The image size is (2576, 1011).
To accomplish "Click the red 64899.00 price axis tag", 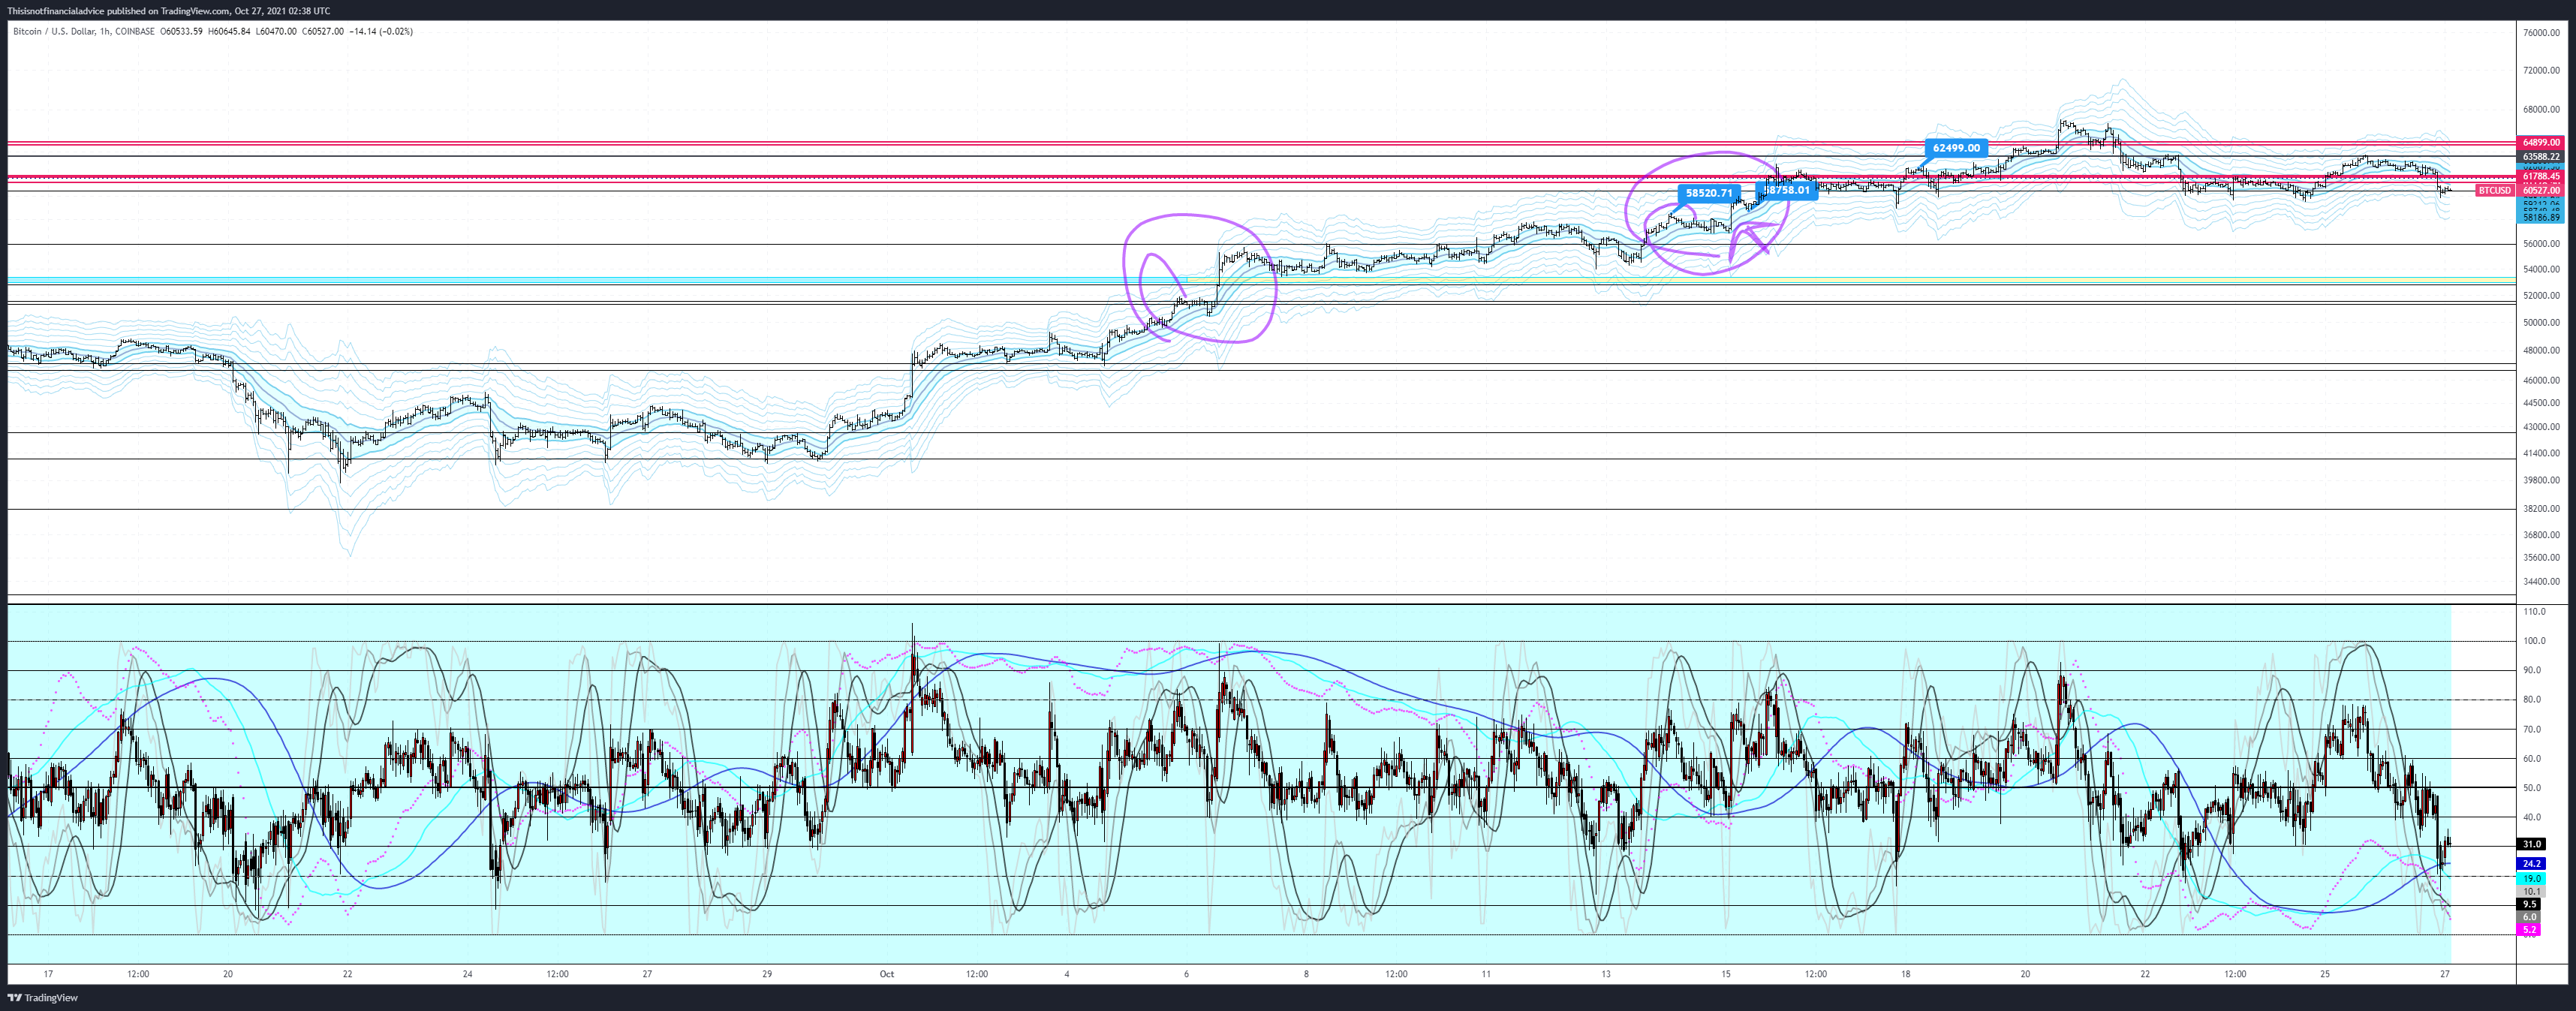I will point(2541,143).
